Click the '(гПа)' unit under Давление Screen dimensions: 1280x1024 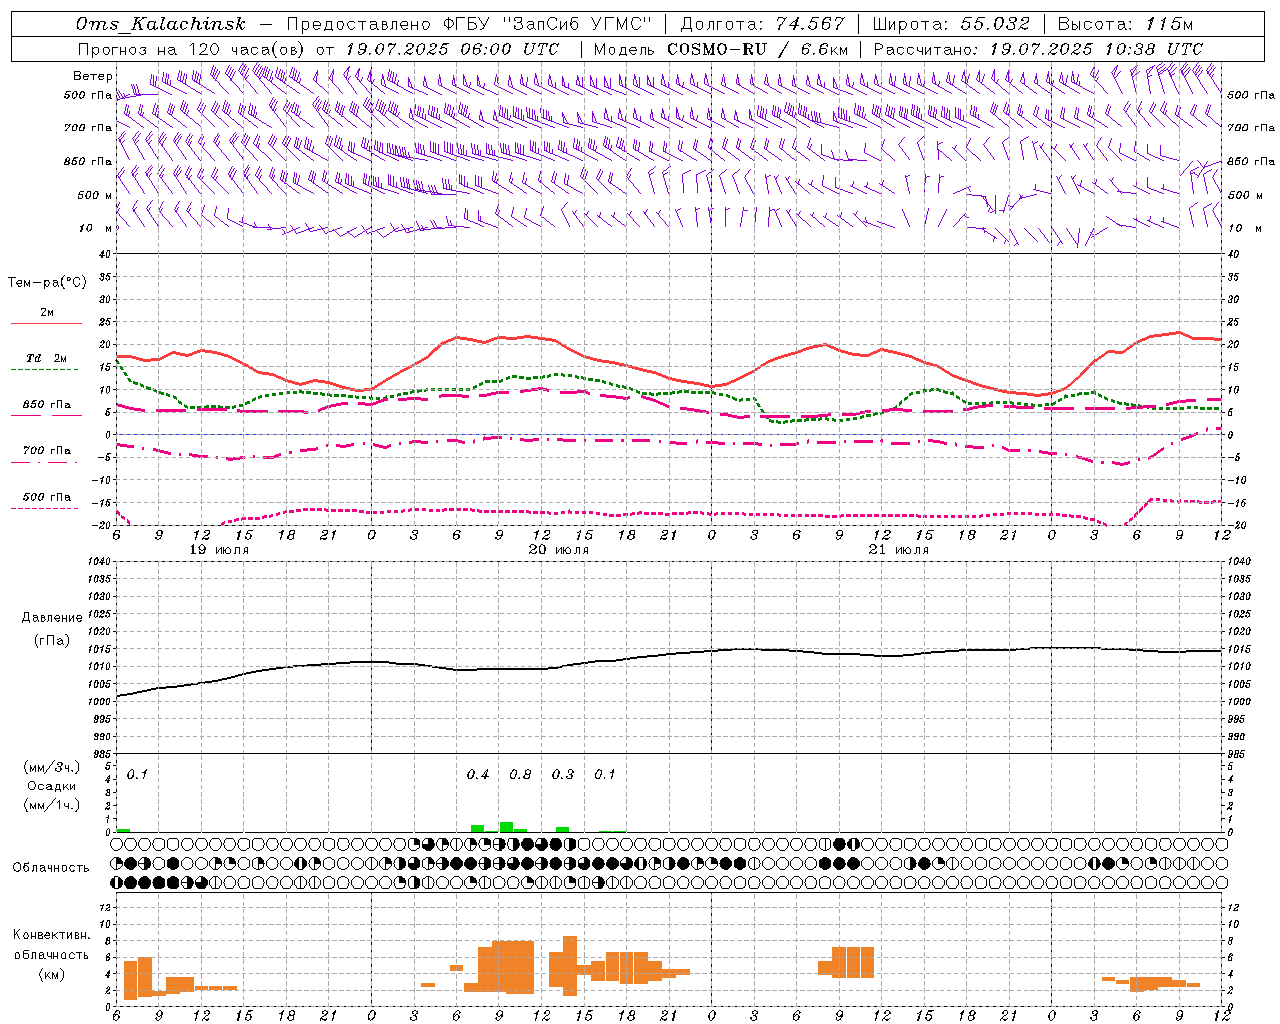point(51,641)
